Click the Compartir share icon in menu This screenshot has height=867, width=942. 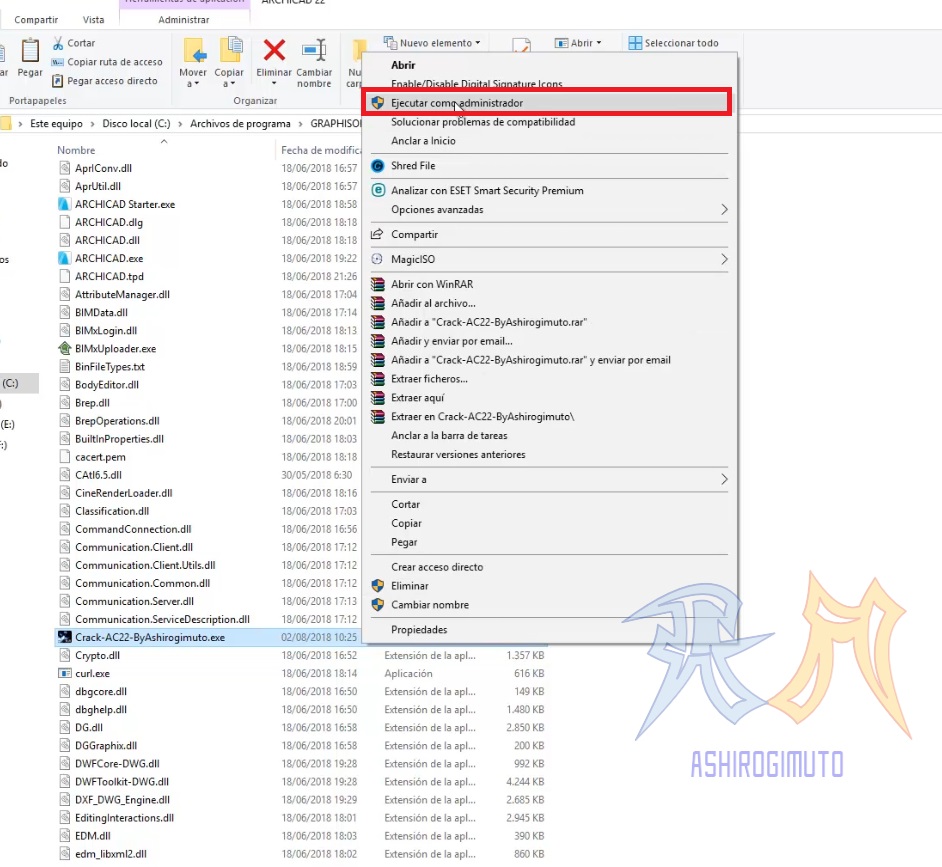tap(377, 234)
